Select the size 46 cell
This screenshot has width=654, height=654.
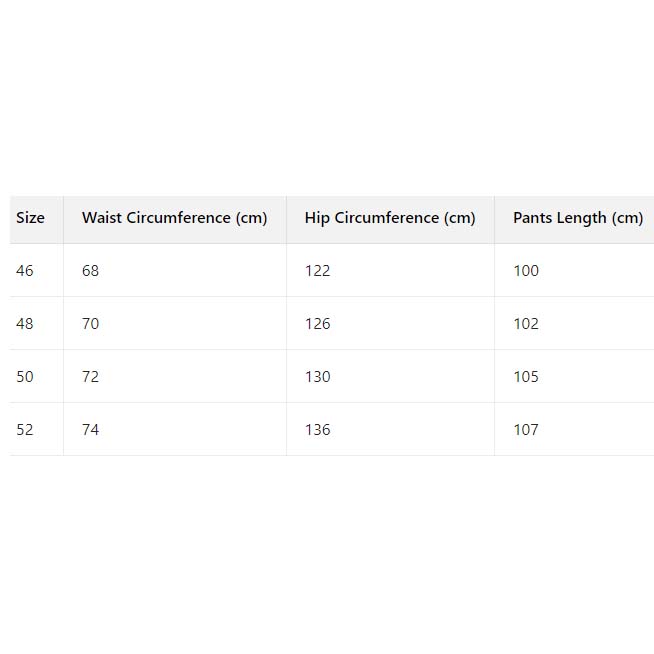pyautogui.click(x=25, y=271)
